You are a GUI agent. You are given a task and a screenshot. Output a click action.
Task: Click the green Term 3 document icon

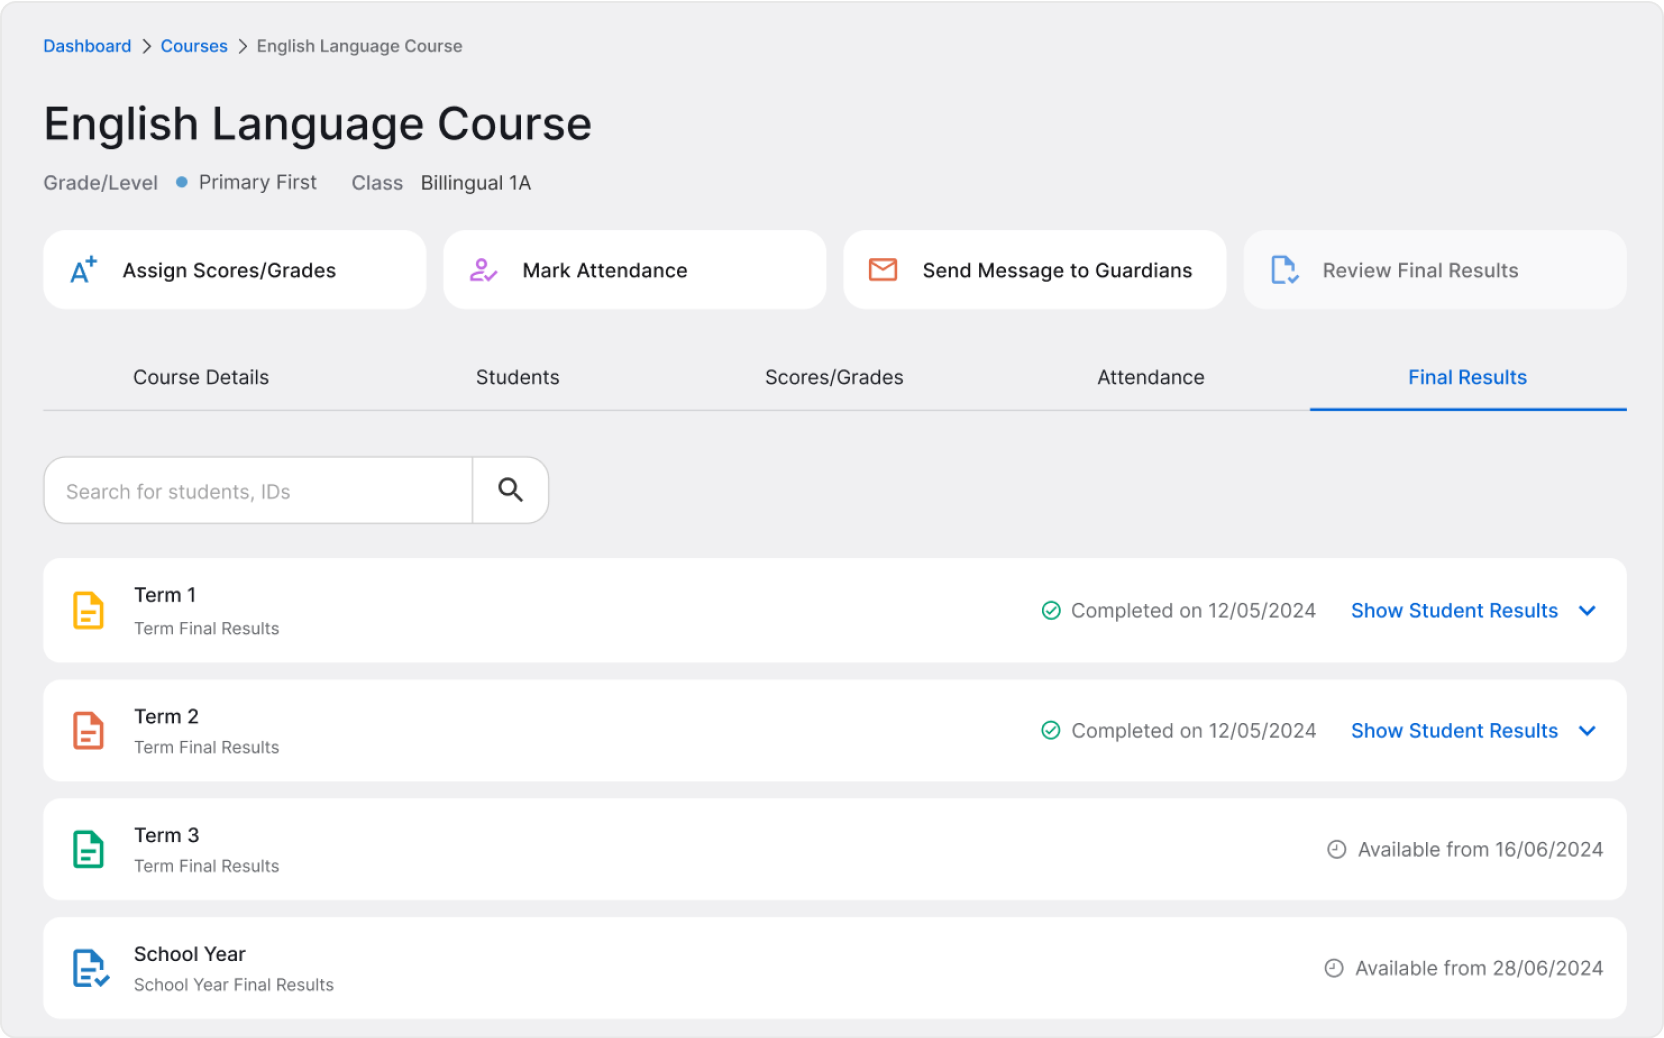(x=89, y=849)
